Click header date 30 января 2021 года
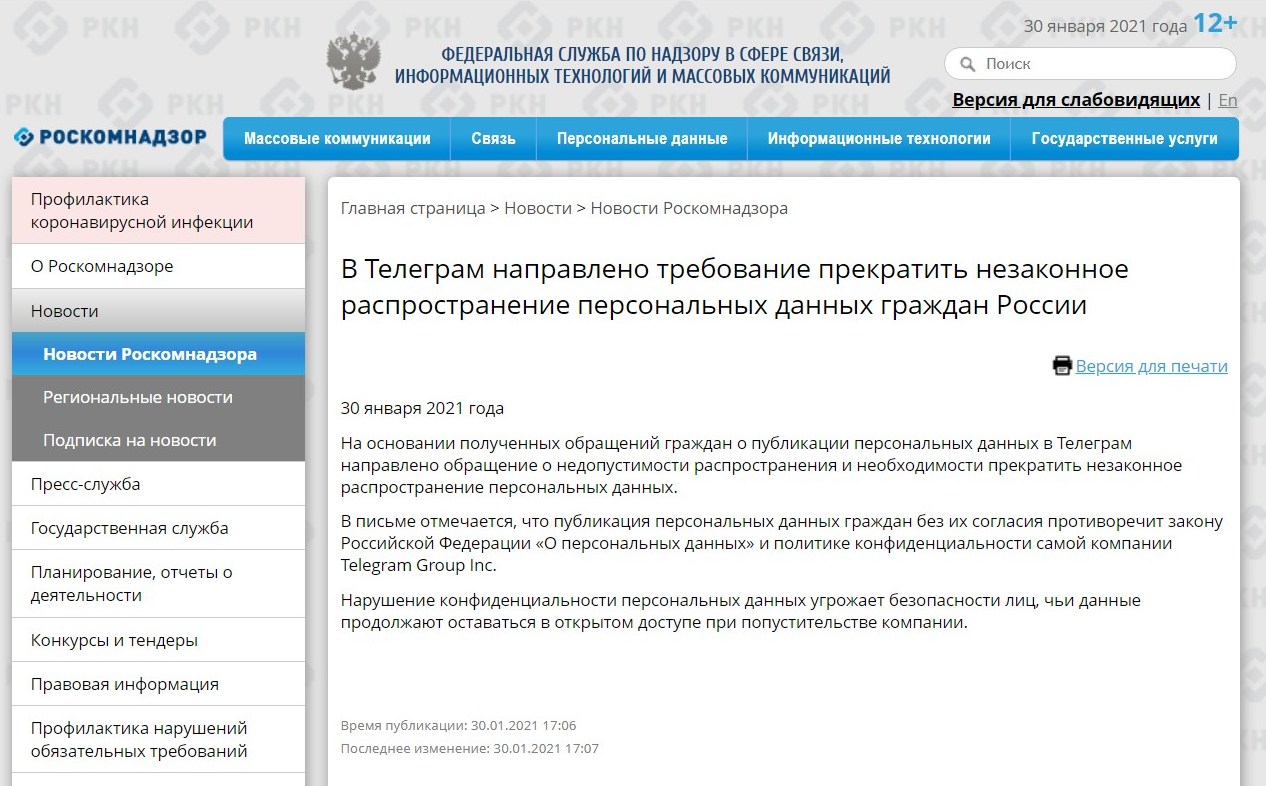 coord(1105,26)
